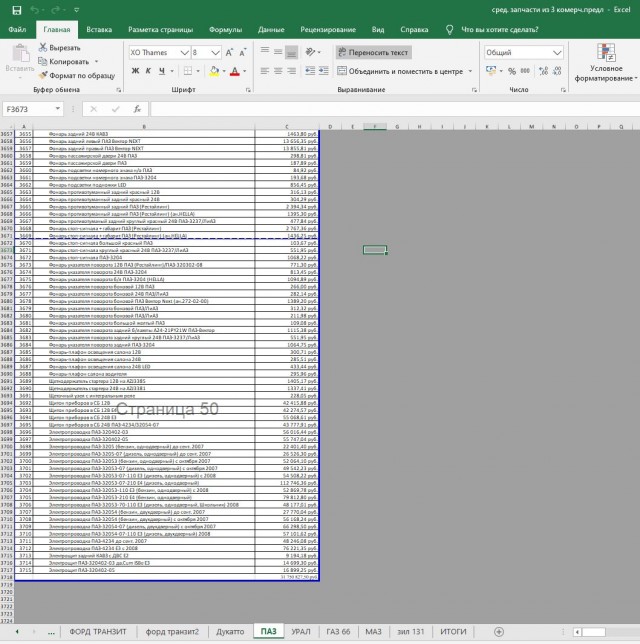Open the ИТОГИ sheet tab
This screenshot has height=644, width=640.
(453, 632)
